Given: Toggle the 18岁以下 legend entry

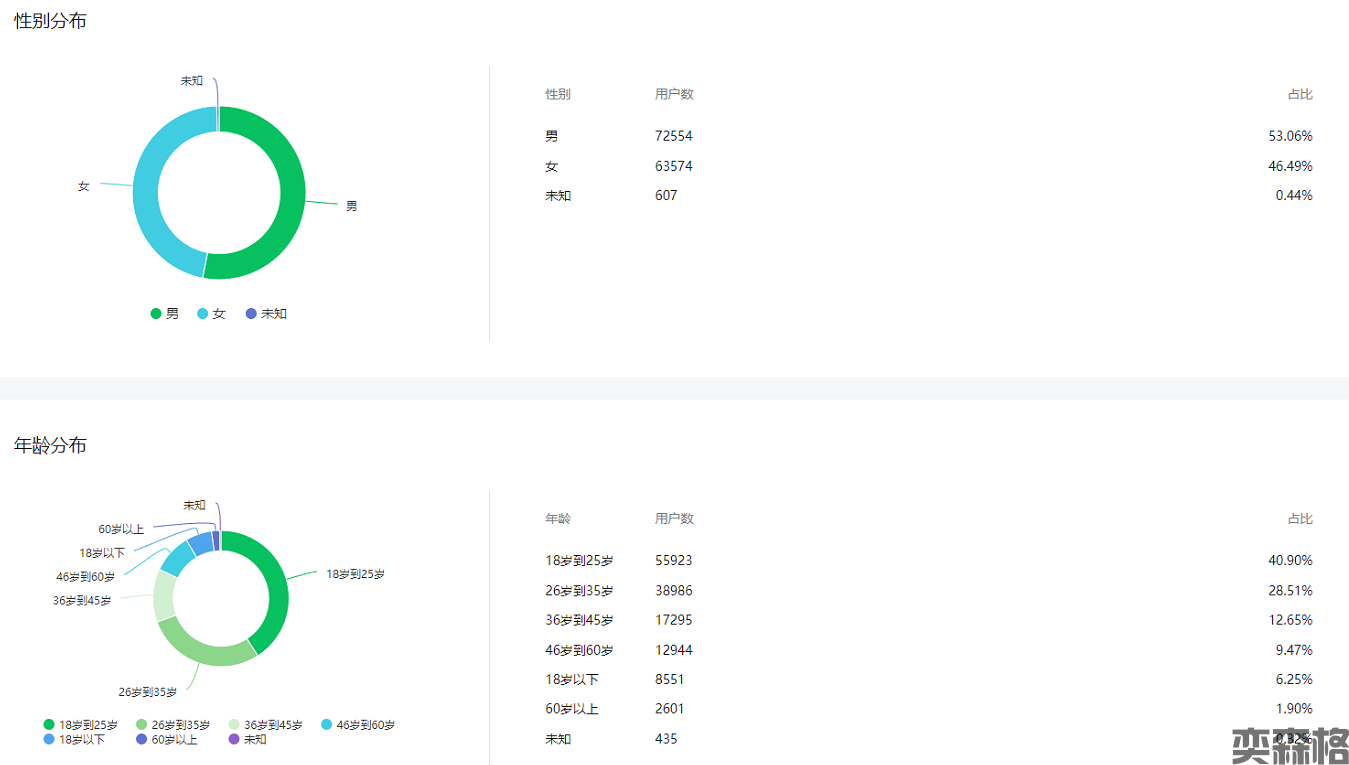Looking at the screenshot, I should [x=74, y=740].
